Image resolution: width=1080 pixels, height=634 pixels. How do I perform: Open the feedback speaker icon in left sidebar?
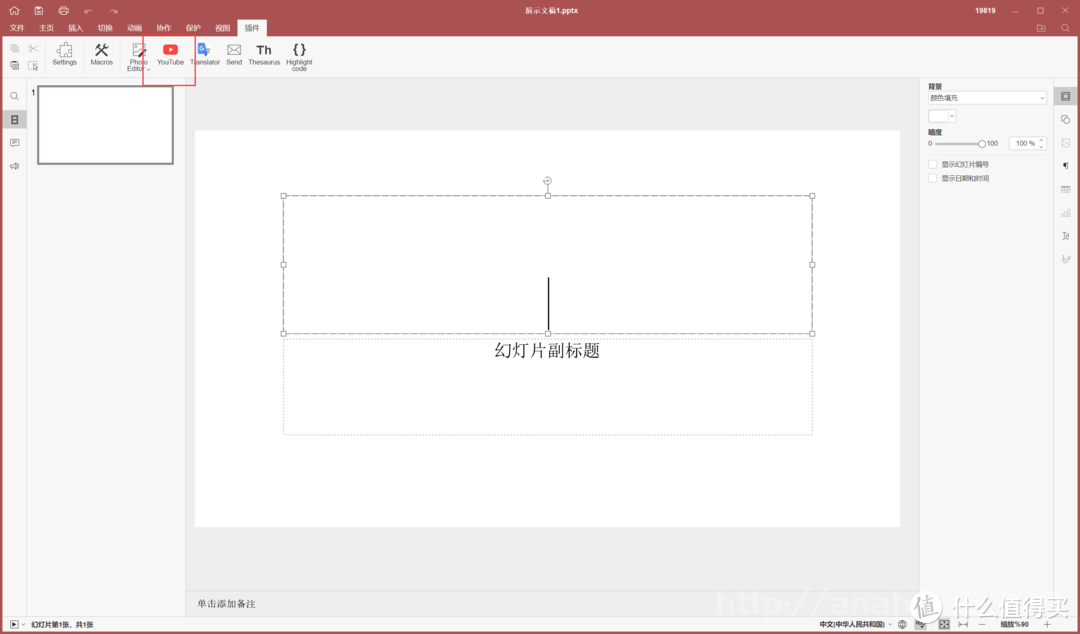[x=14, y=166]
